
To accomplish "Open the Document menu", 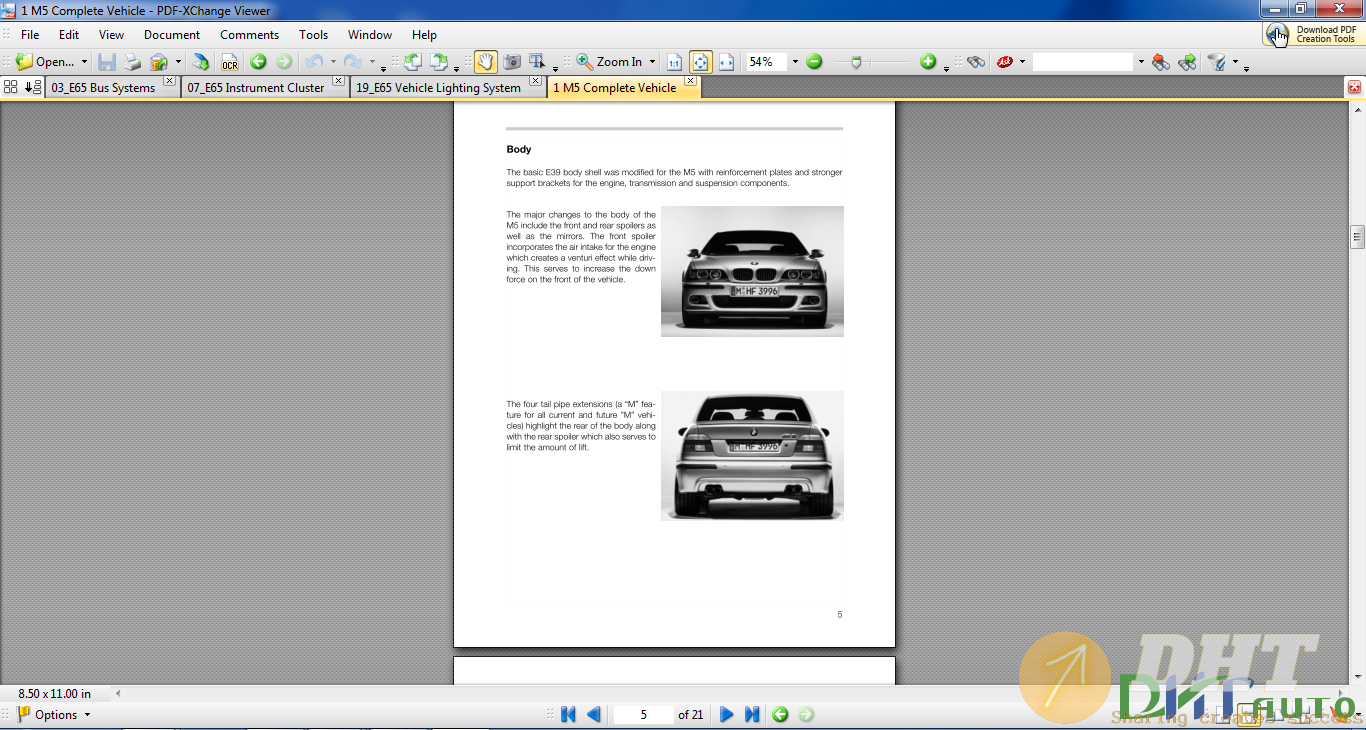I will [x=172, y=35].
